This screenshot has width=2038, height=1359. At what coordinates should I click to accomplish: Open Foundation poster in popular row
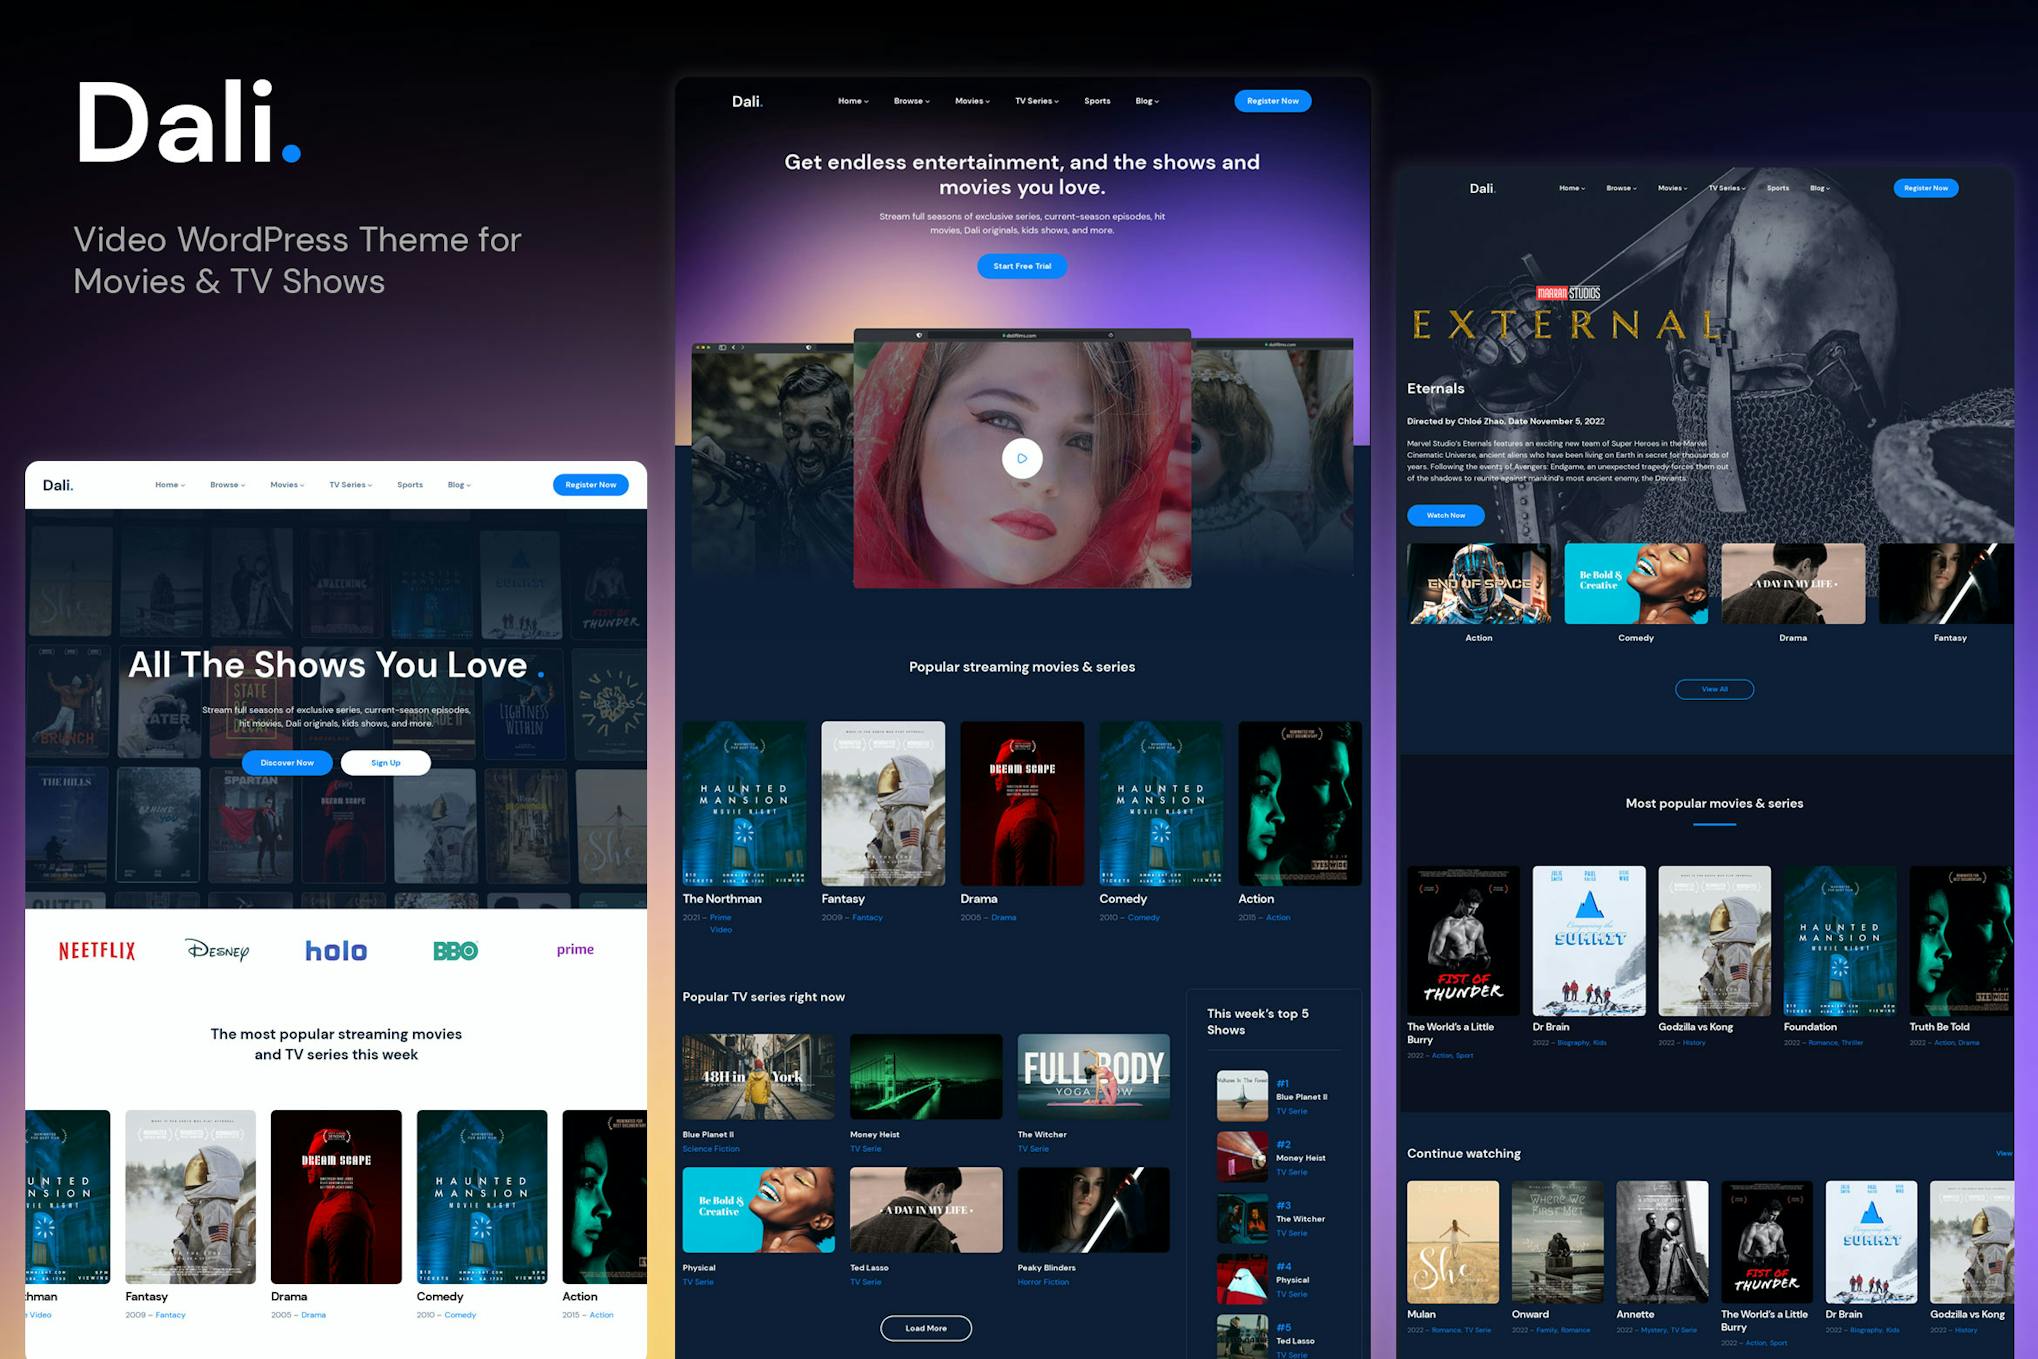[x=1840, y=941]
